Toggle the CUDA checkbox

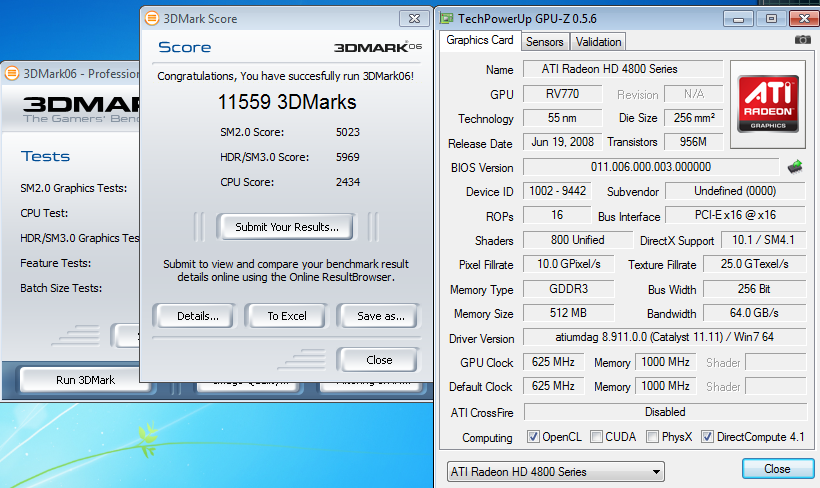click(x=596, y=437)
